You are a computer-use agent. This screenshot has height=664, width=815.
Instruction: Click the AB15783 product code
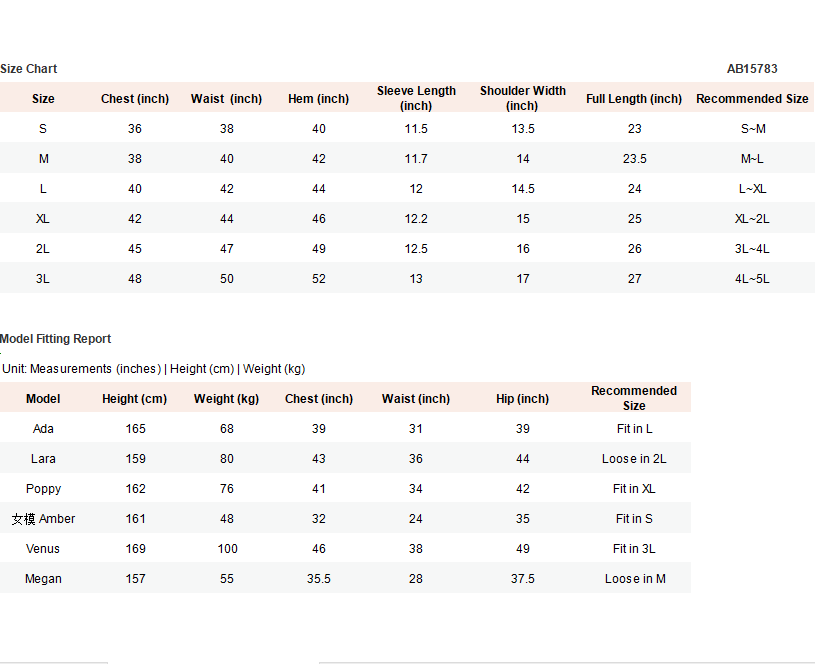click(x=752, y=69)
